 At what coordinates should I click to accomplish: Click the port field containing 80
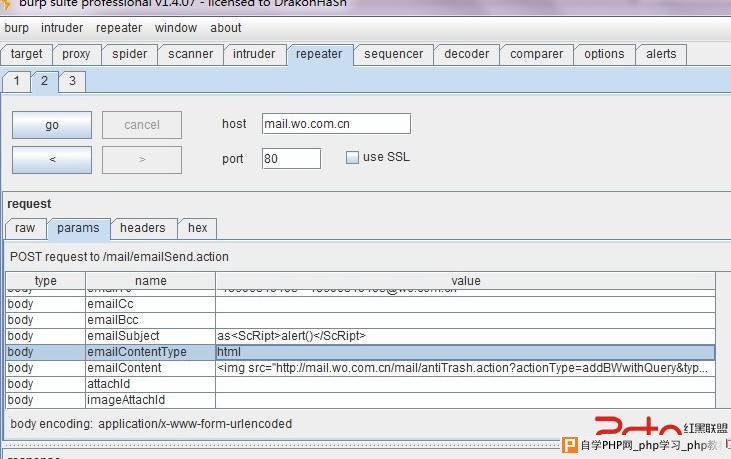(291, 159)
